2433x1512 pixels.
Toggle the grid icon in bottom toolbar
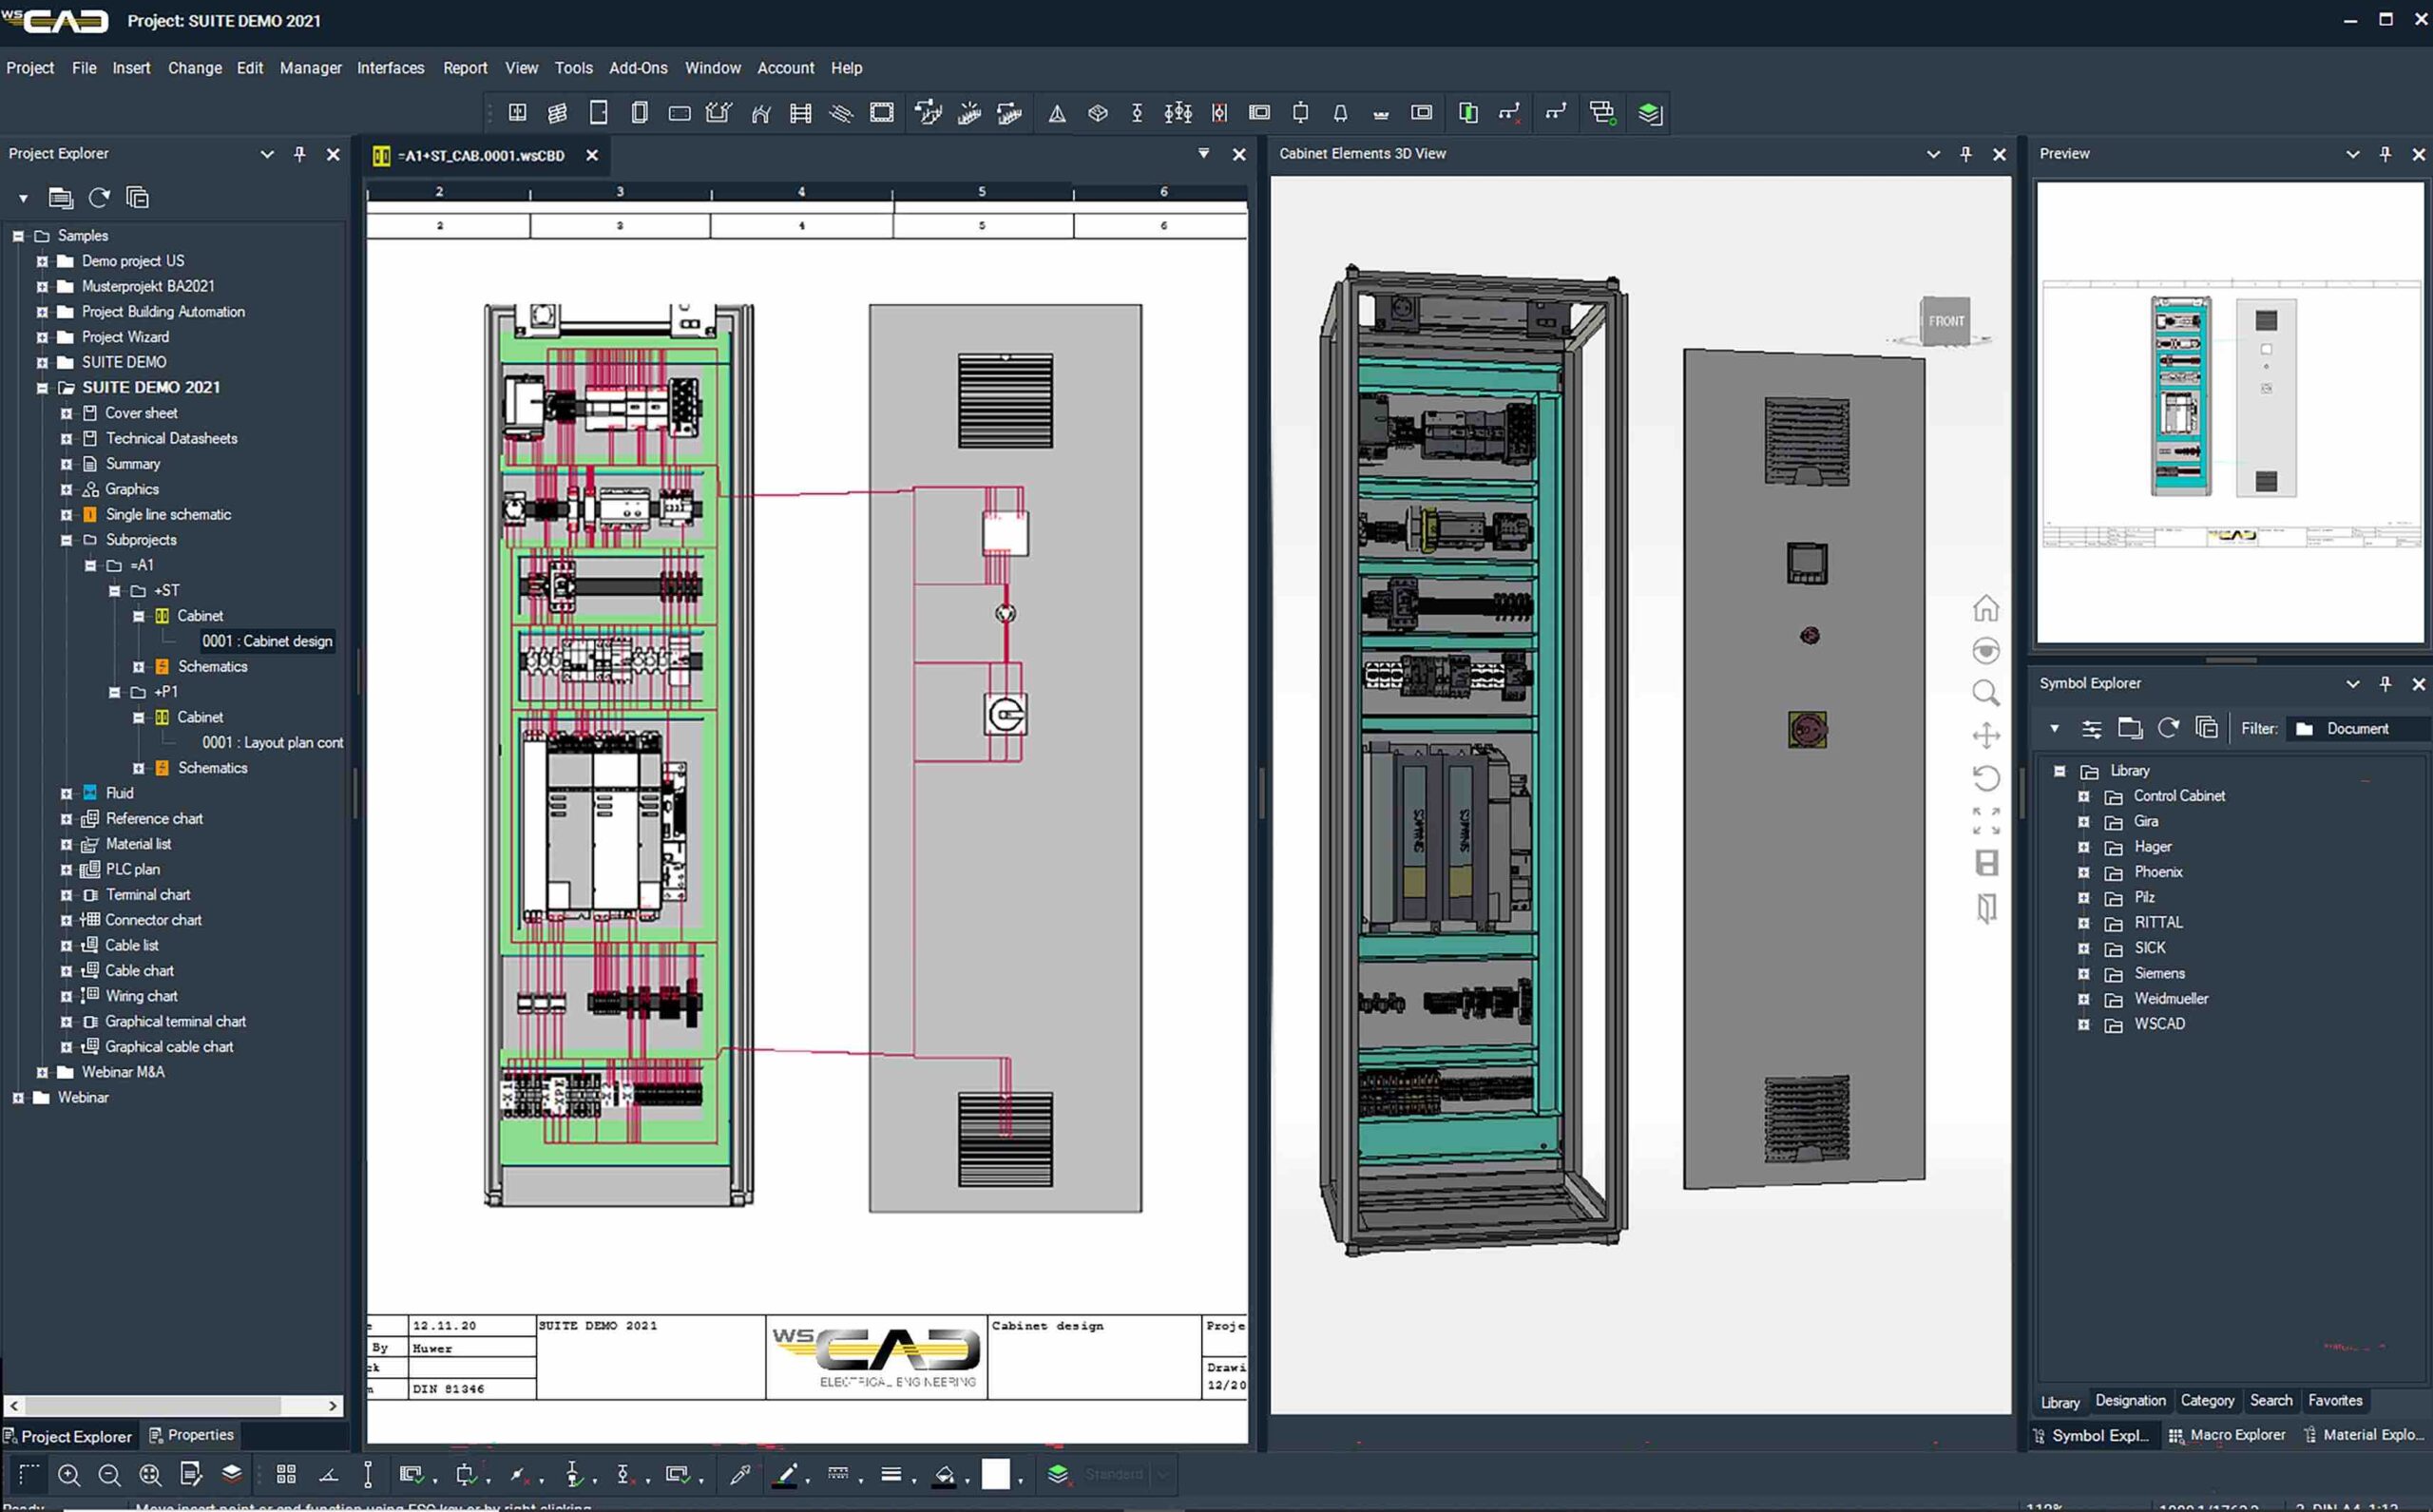pos(286,1474)
